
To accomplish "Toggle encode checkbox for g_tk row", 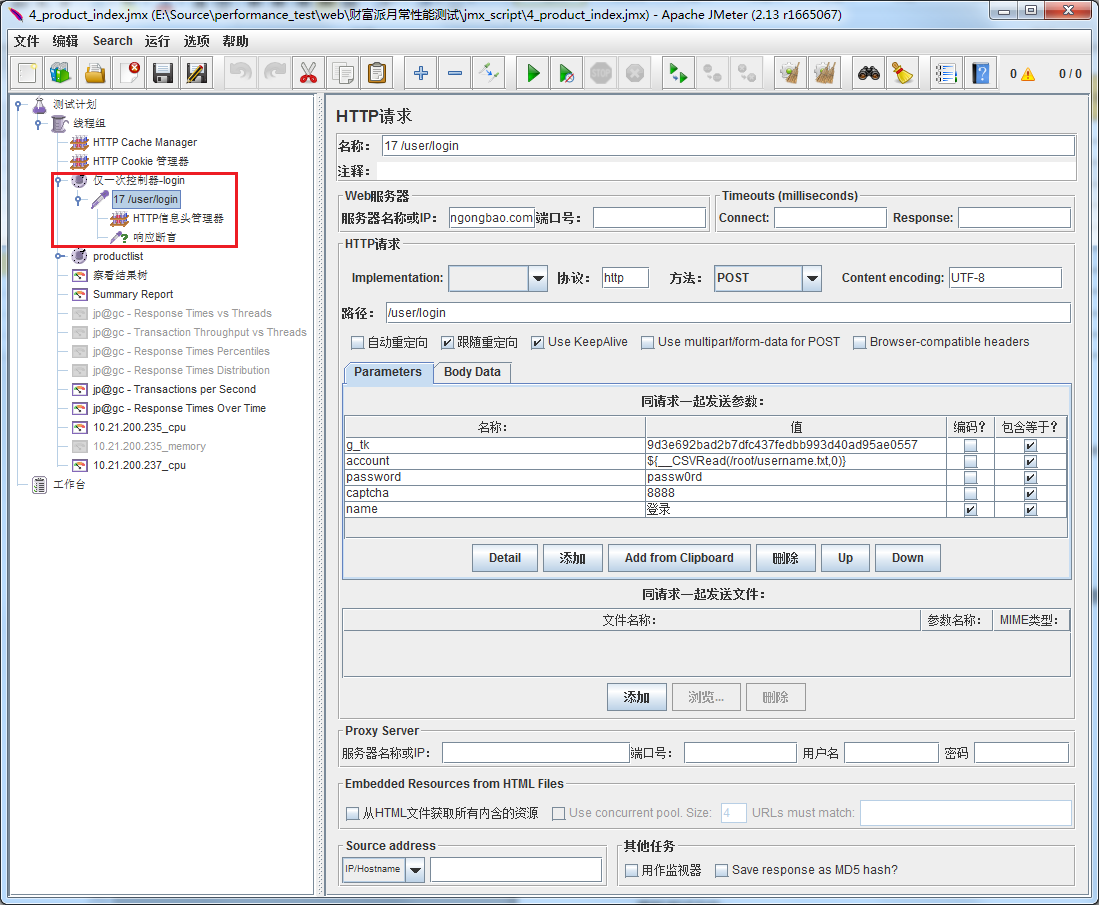I will click(970, 446).
